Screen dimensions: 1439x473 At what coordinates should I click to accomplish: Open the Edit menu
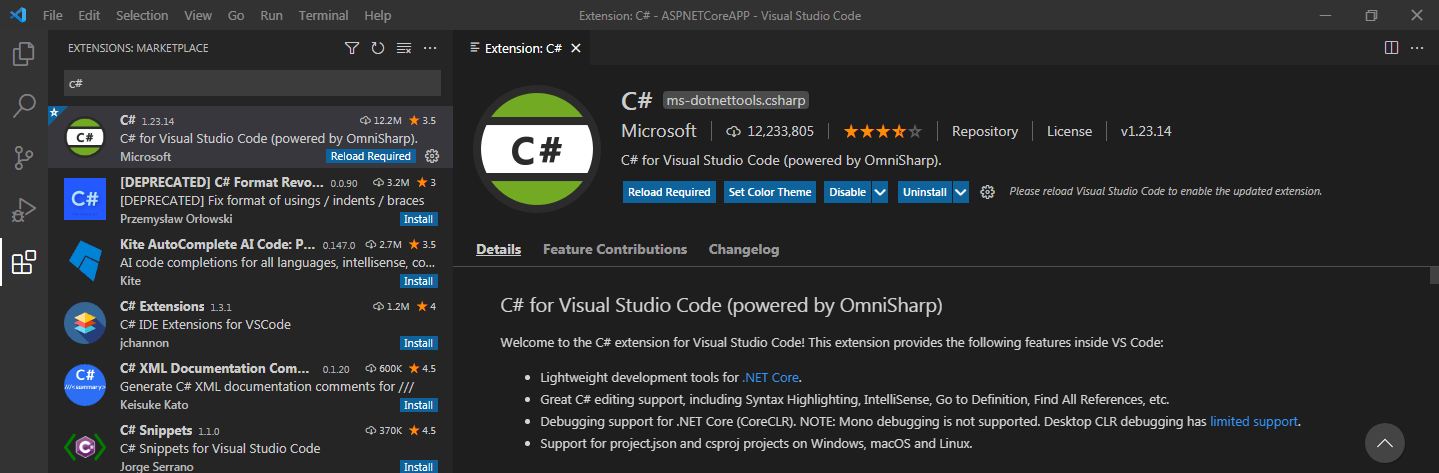tap(89, 16)
